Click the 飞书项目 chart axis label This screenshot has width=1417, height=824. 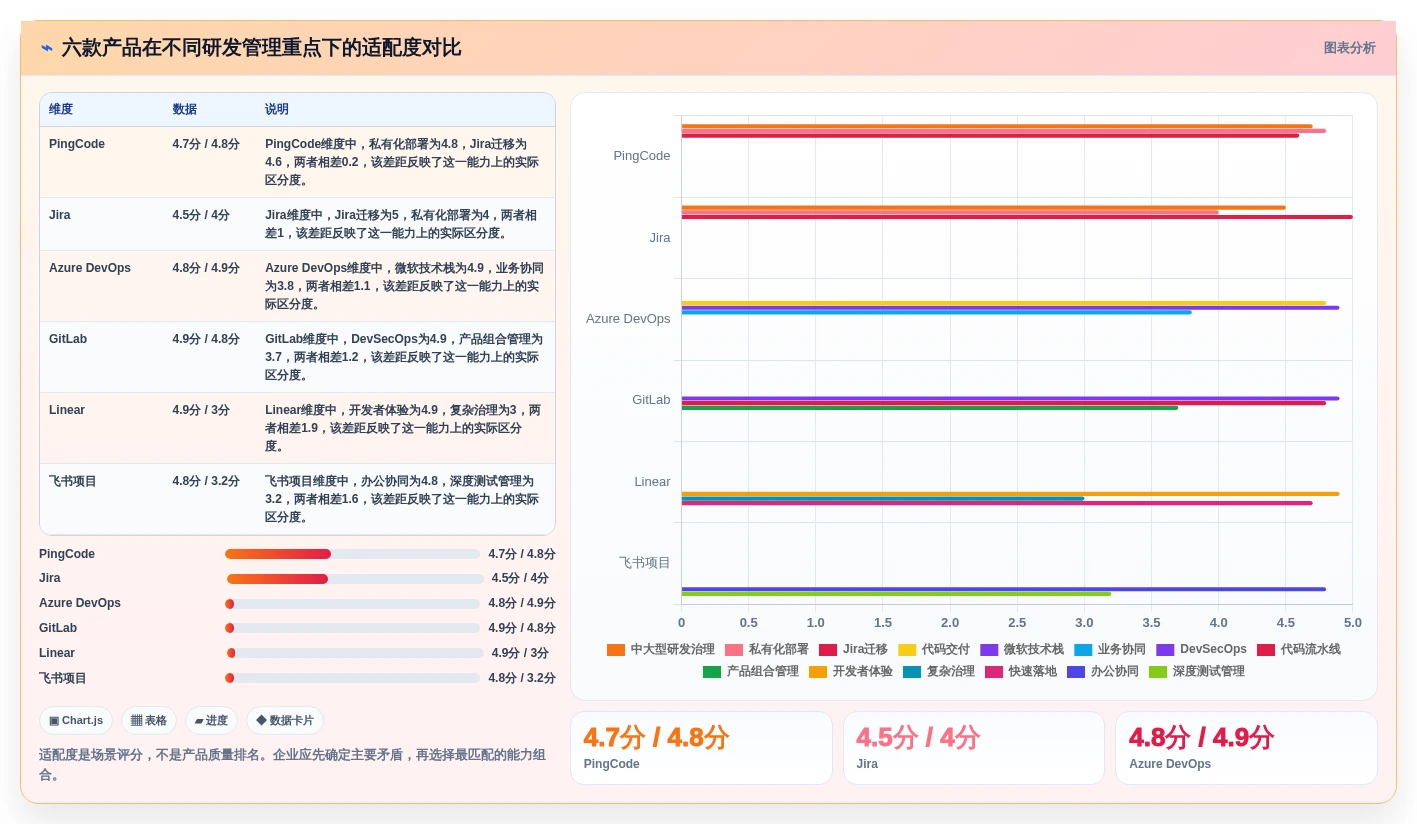[645, 563]
